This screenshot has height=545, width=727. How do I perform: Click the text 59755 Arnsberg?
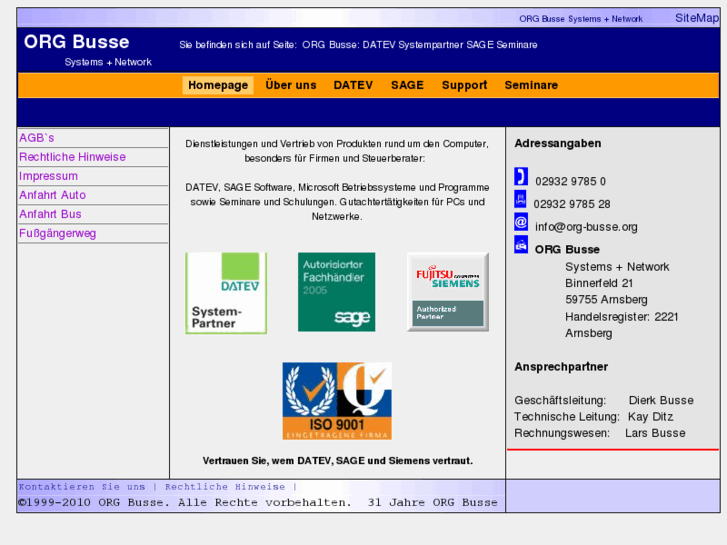(606, 300)
